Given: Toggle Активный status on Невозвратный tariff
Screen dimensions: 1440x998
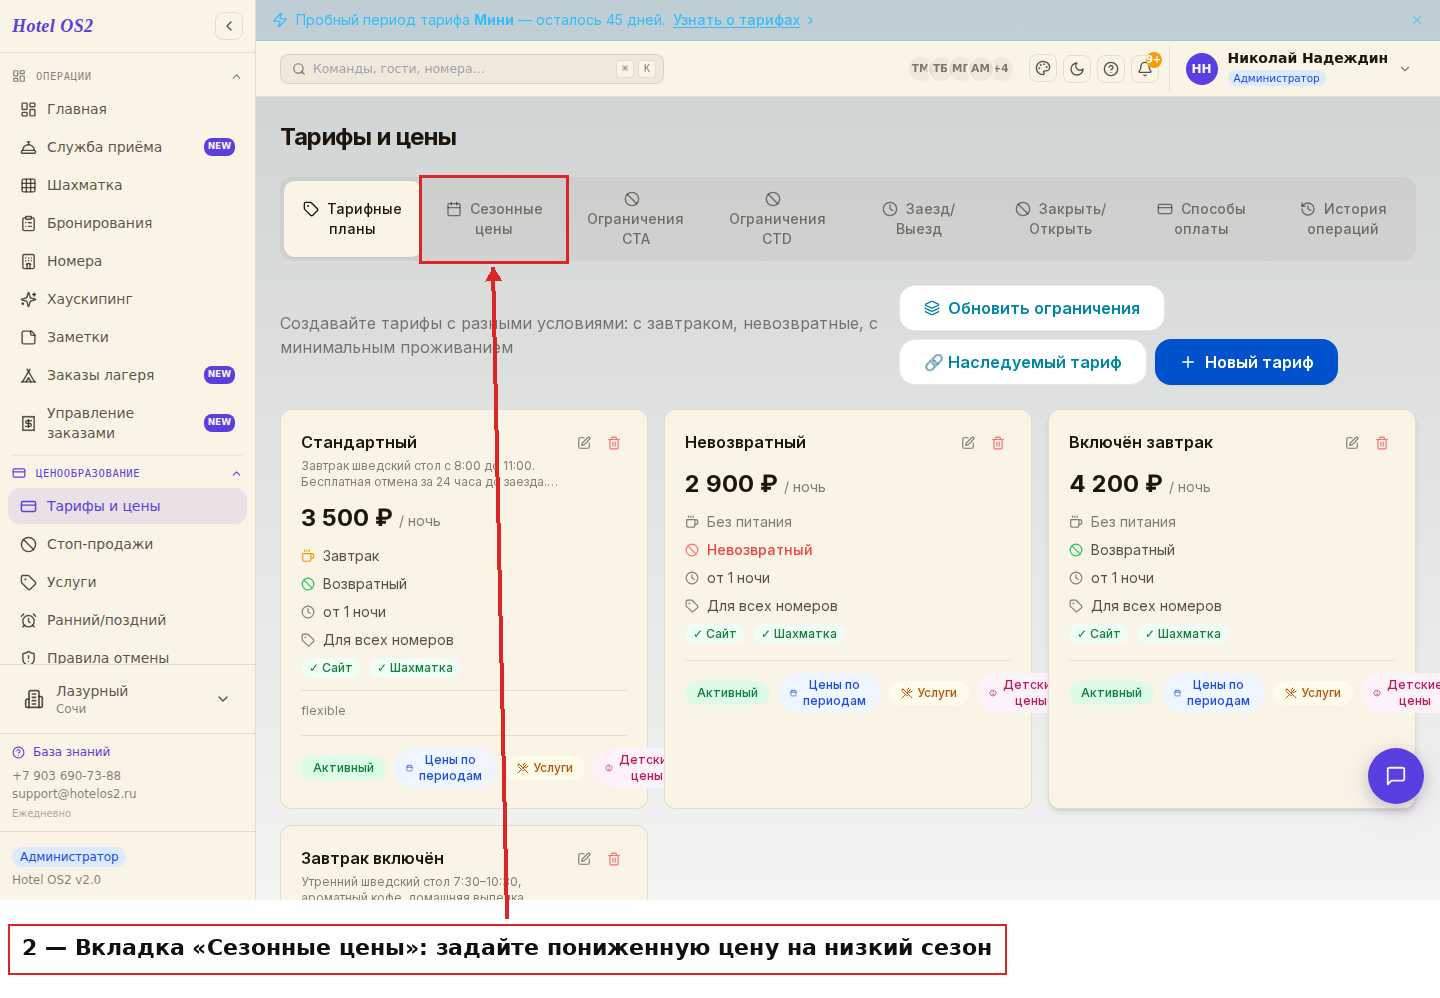Looking at the screenshot, I should [727, 693].
